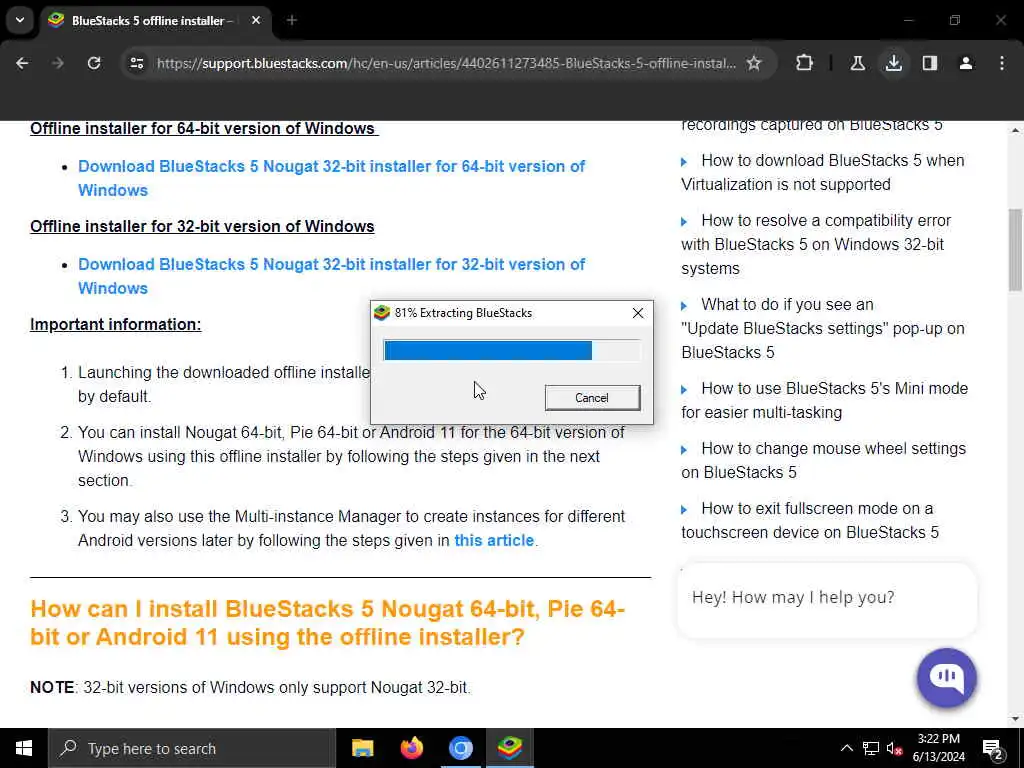Click the "Hey! How may I help you?" chat bubble
This screenshot has width=1024, height=768.
827,599
